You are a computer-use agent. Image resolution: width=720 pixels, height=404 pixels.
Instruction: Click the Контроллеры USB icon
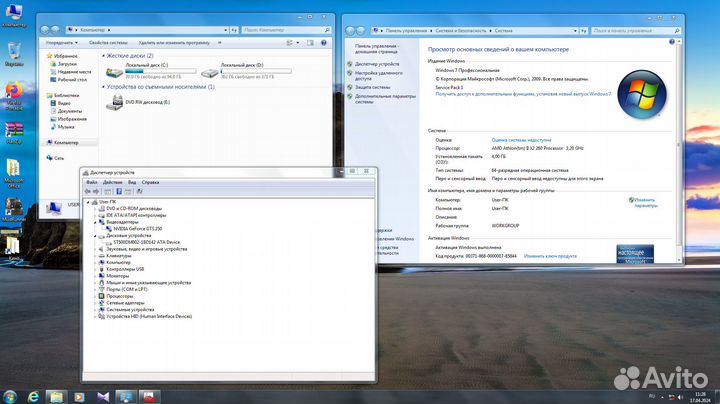(101, 269)
